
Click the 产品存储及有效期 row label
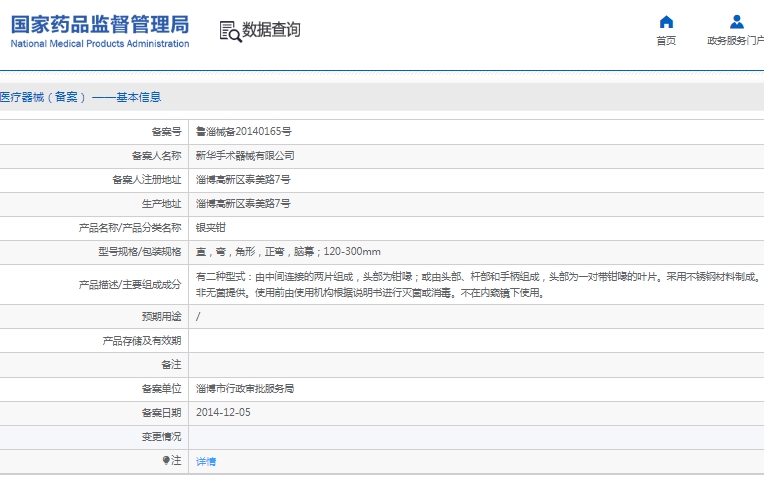pyautogui.click(x=142, y=341)
